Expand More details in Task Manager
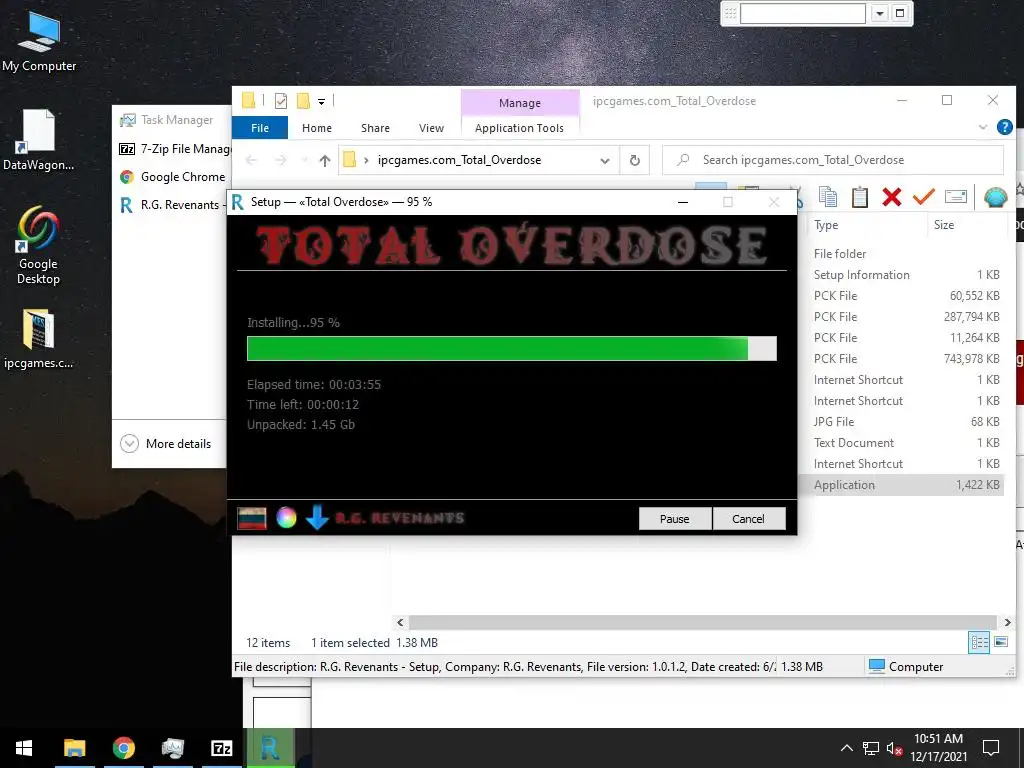 pos(166,444)
